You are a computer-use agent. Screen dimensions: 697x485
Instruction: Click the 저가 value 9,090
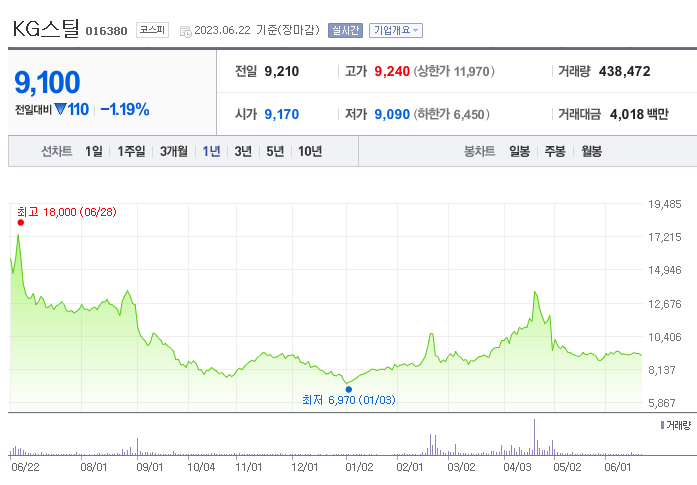coord(392,114)
